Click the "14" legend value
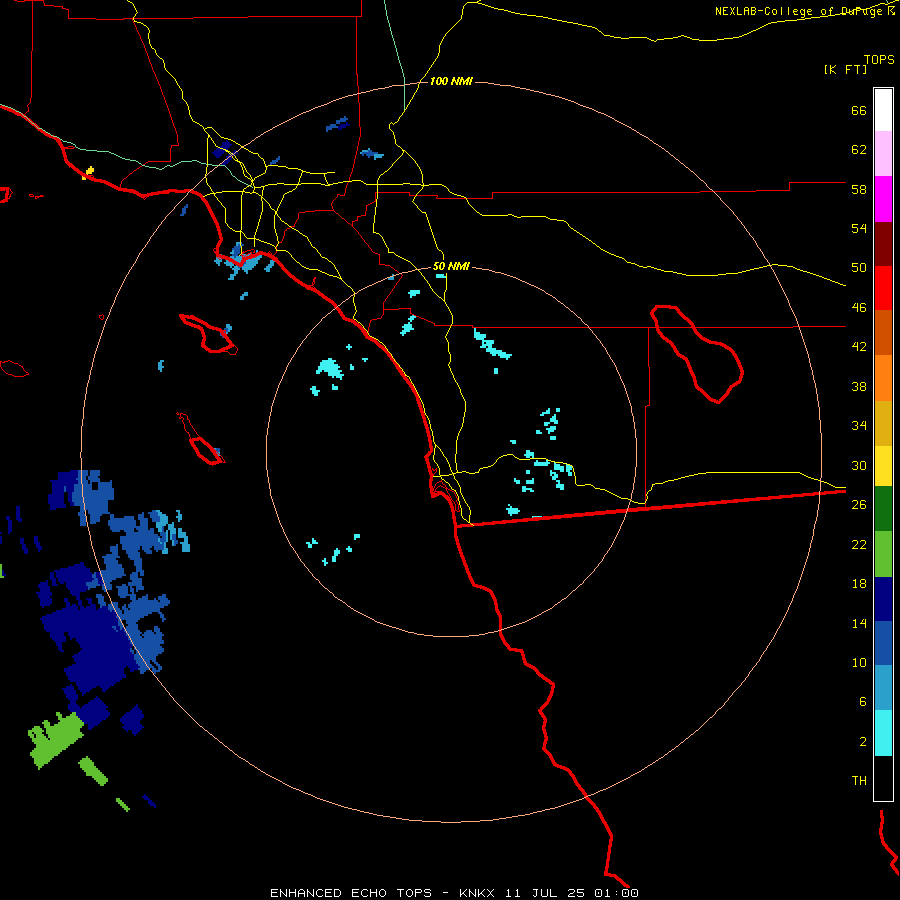This screenshot has width=900, height=900. tap(859, 623)
